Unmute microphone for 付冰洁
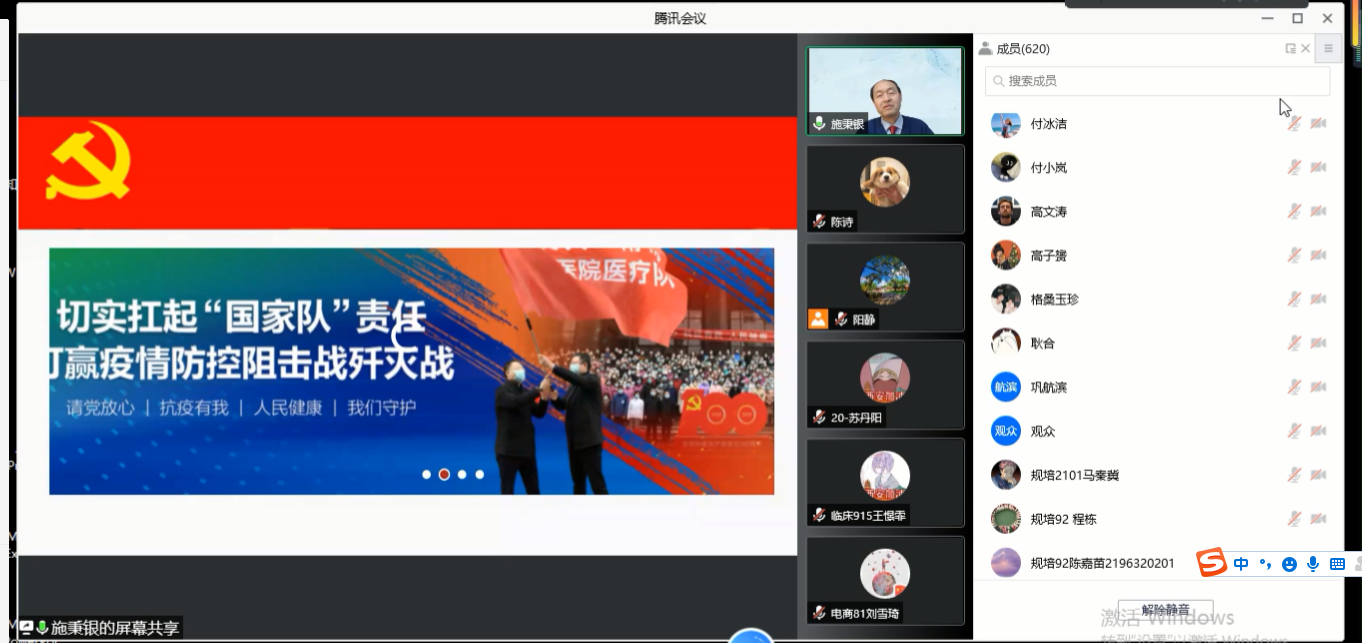Viewport: 1362px width, 643px height. click(x=1294, y=123)
